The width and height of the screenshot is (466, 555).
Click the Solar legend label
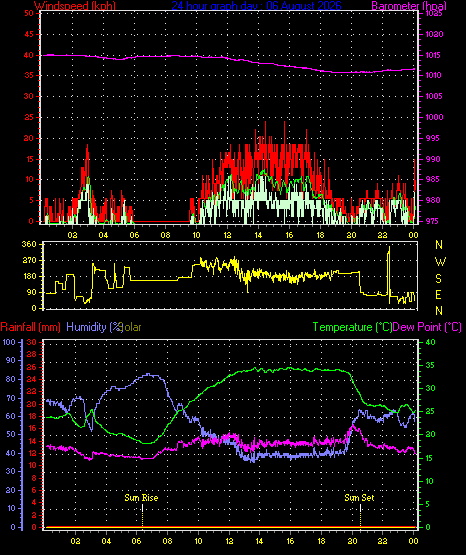click(x=132, y=327)
